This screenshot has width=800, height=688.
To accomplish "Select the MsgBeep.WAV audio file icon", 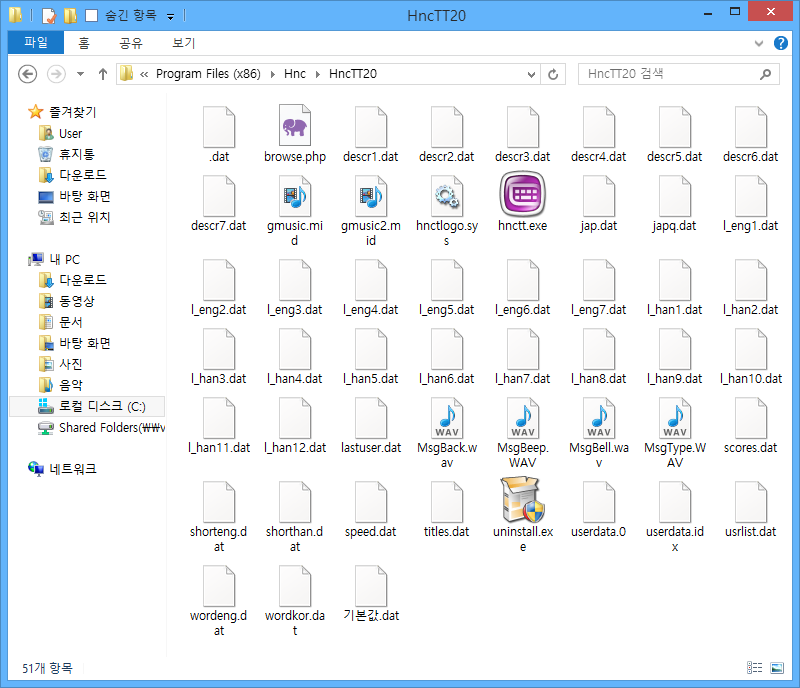I will point(522,418).
